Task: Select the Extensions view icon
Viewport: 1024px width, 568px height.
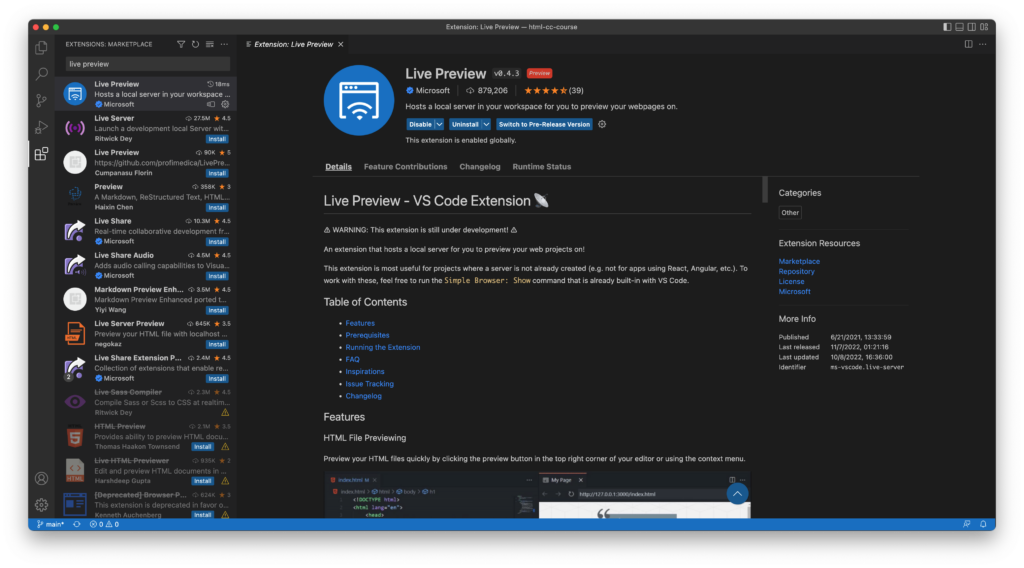Action: click(41, 154)
